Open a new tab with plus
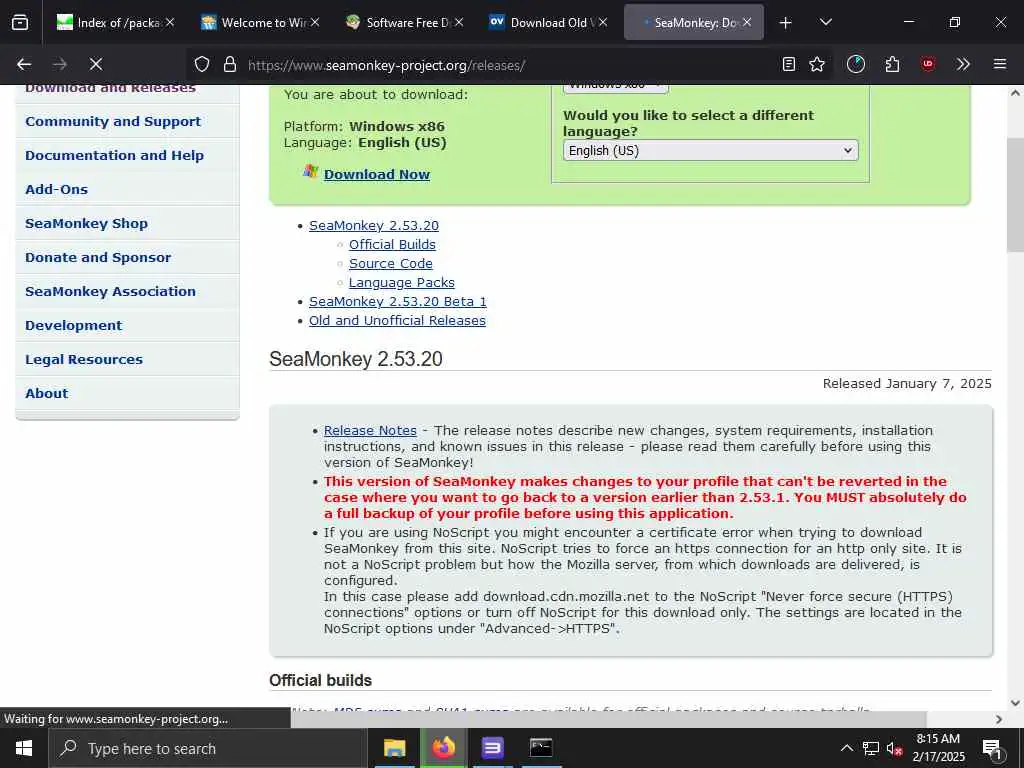This screenshot has width=1024, height=768. coord(786,23)
